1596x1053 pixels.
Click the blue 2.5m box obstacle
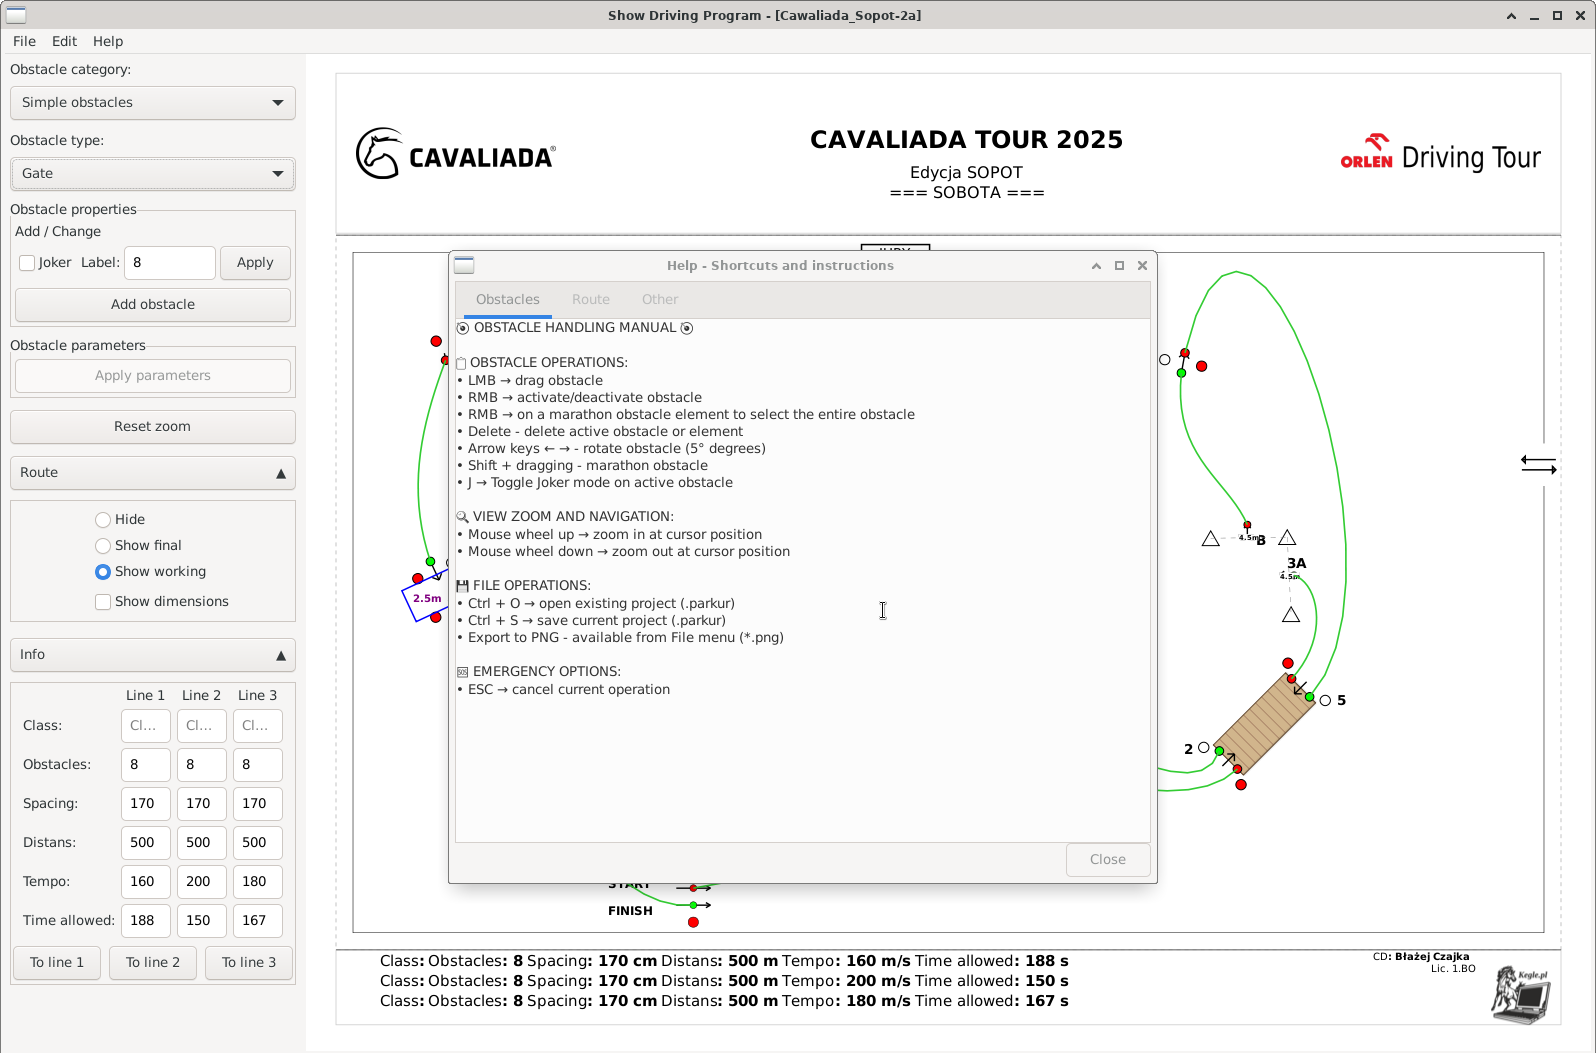coord(426,598)
